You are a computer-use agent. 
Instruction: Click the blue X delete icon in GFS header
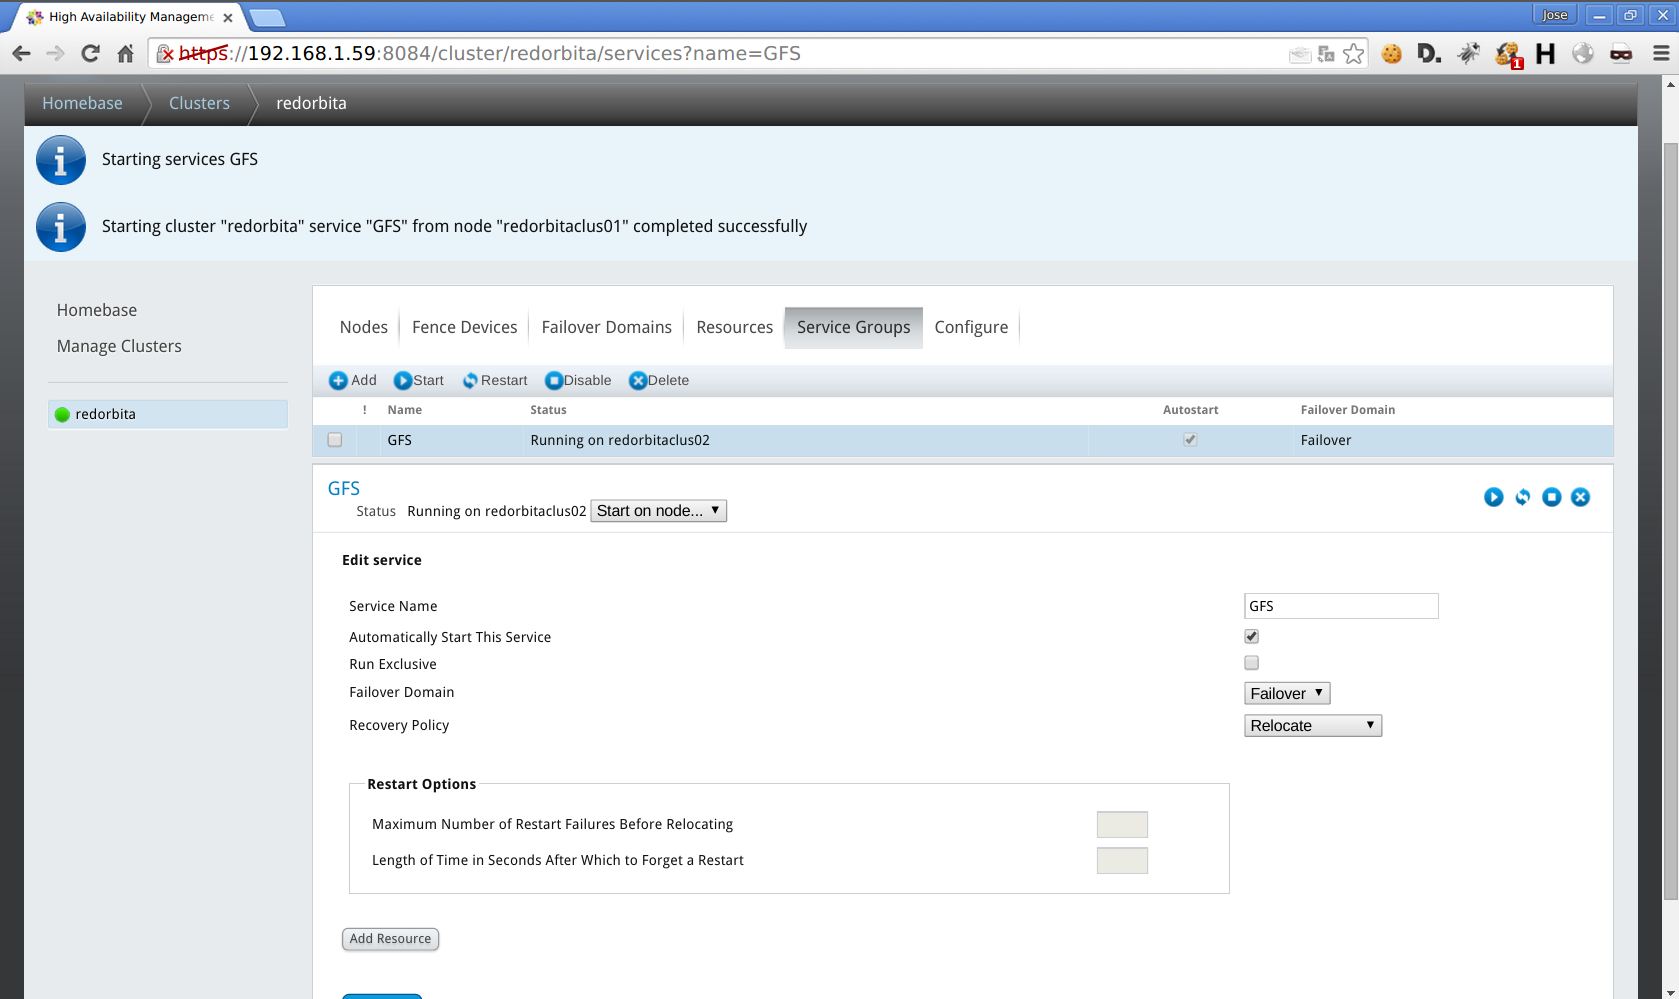pos(1580,497)
